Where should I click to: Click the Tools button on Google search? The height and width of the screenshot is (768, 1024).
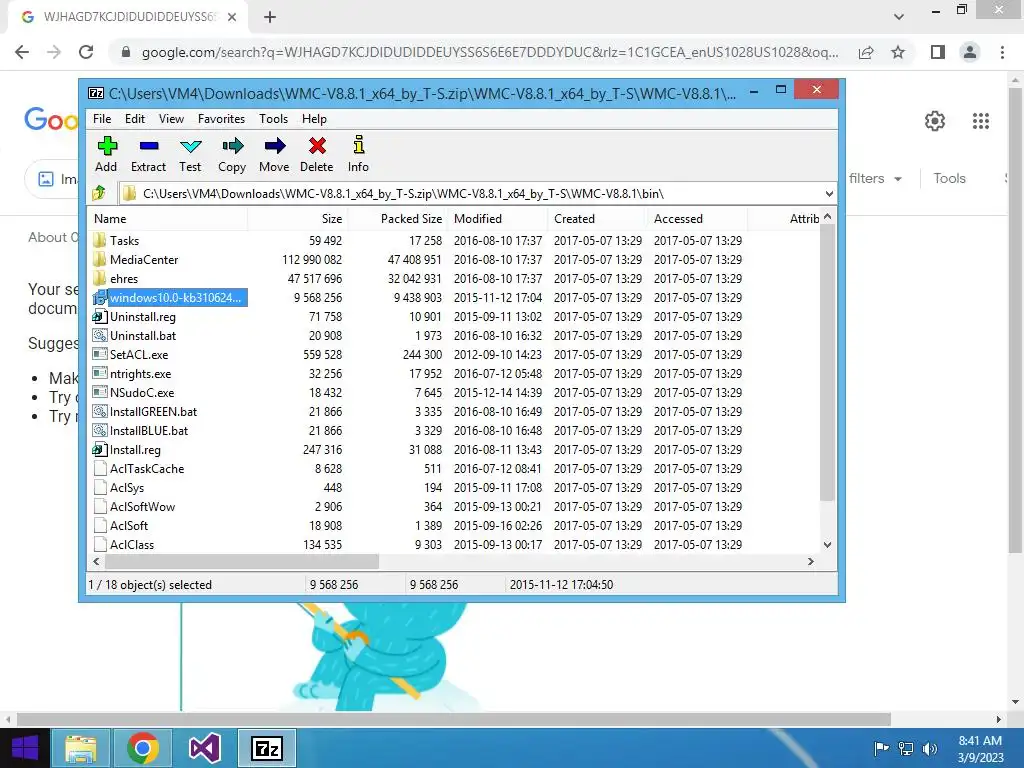click(949, 178)
